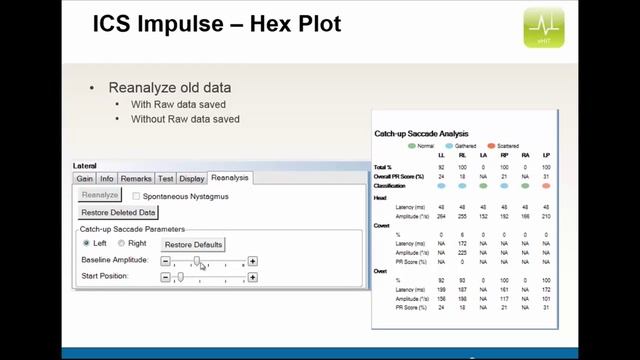Click the Catch-up Saccade Analysis heading
Viewport: 640px width, 360px height.
(421, 133)
